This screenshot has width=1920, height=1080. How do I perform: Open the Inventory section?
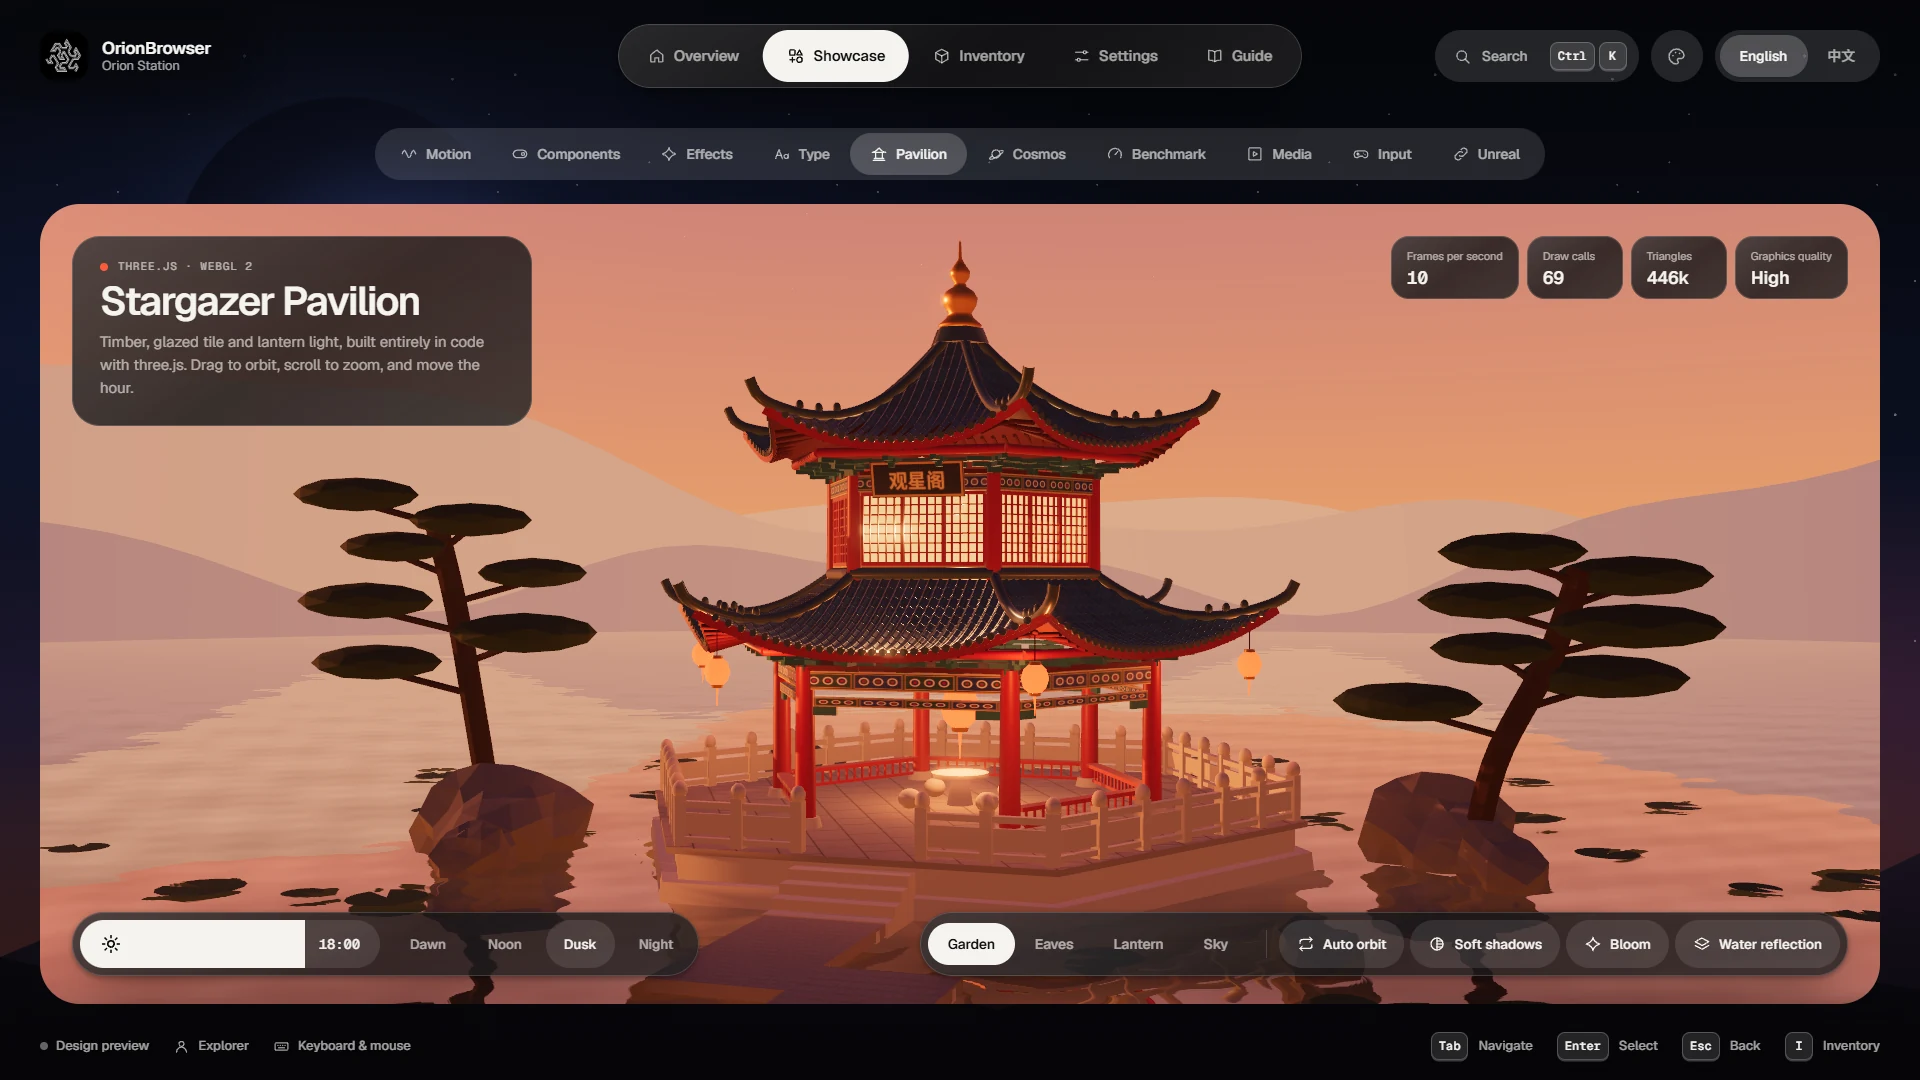coord(979,56)
